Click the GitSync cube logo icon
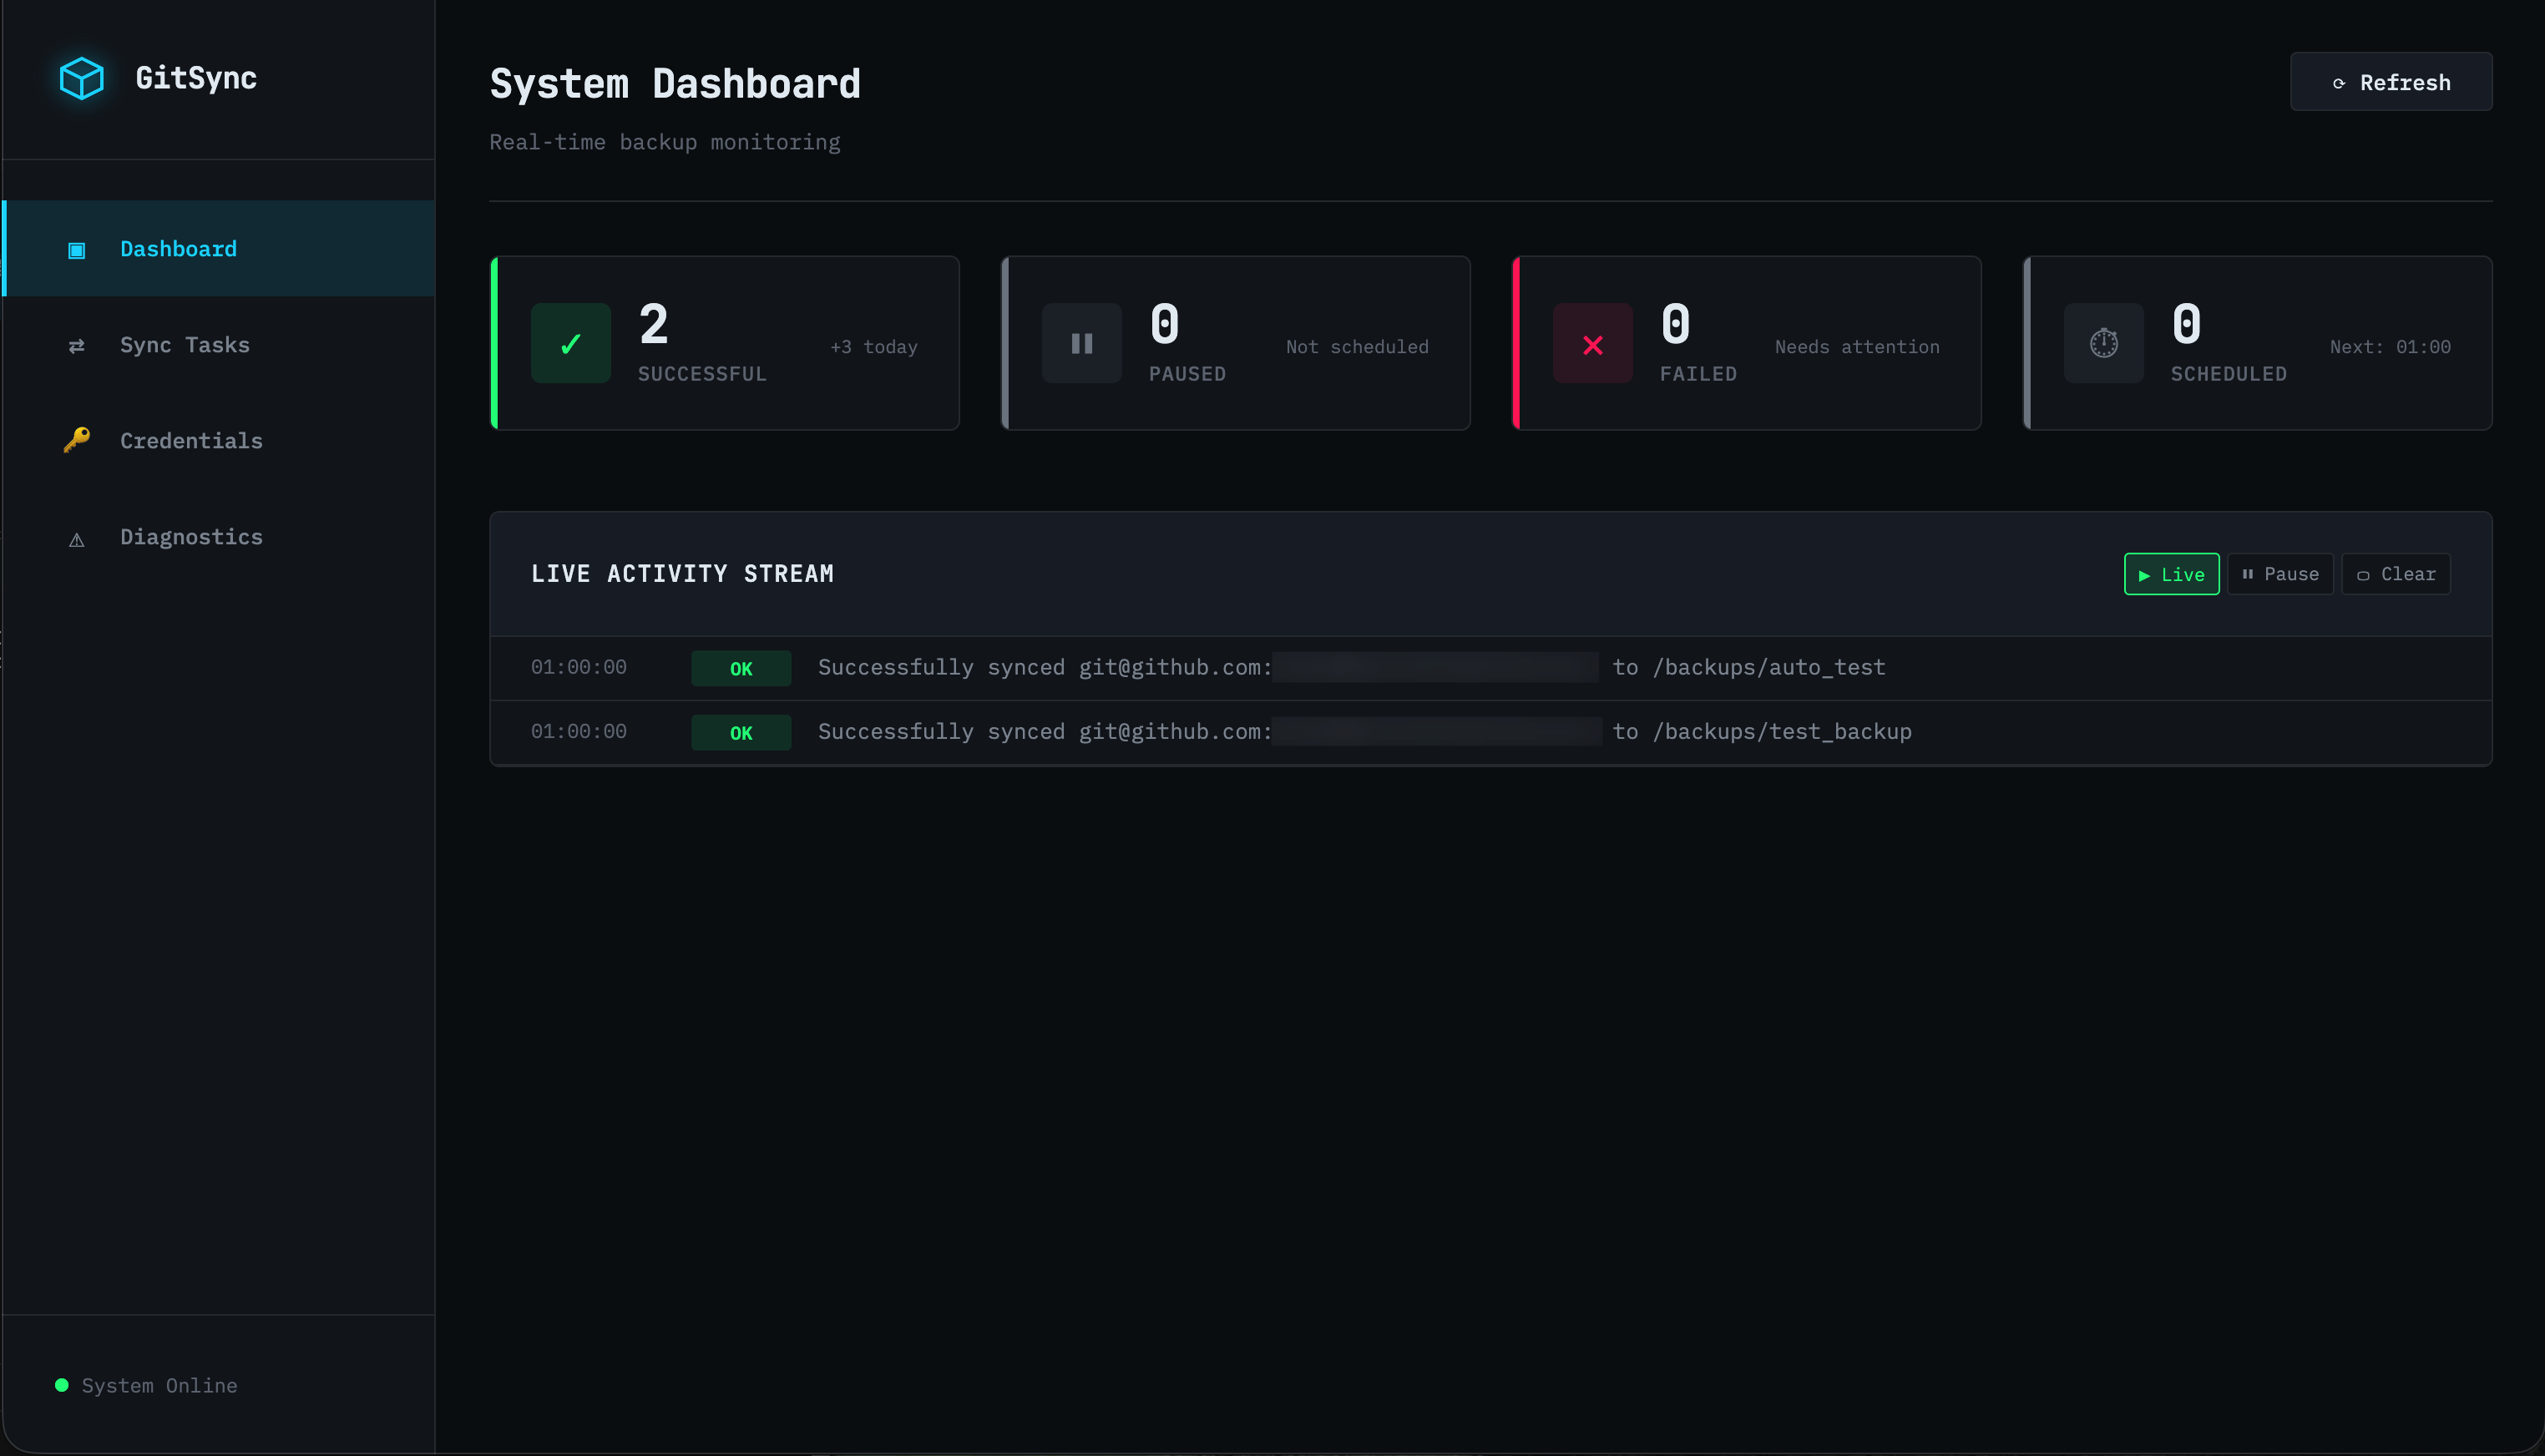This screenshot has height=1456, width=2545. pyautogui.click(x=82, y=78)
